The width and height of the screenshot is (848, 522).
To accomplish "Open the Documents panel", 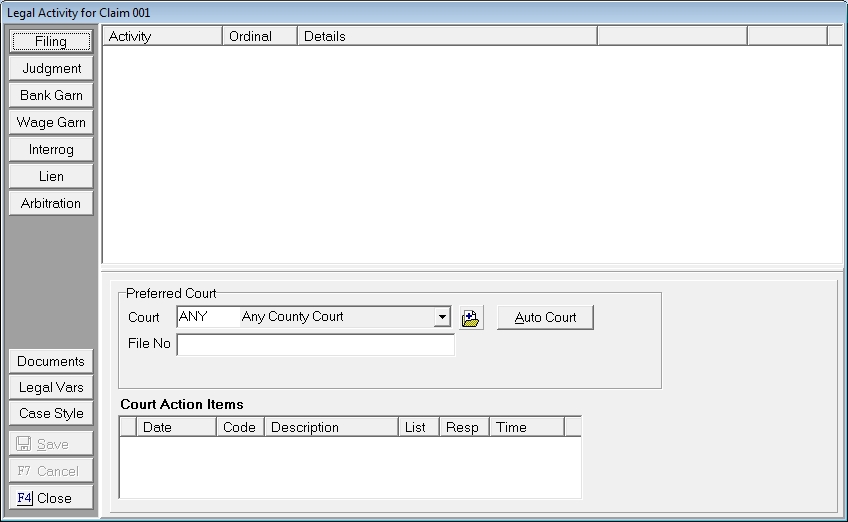I will pyautogui.click(x=51, y=362).
